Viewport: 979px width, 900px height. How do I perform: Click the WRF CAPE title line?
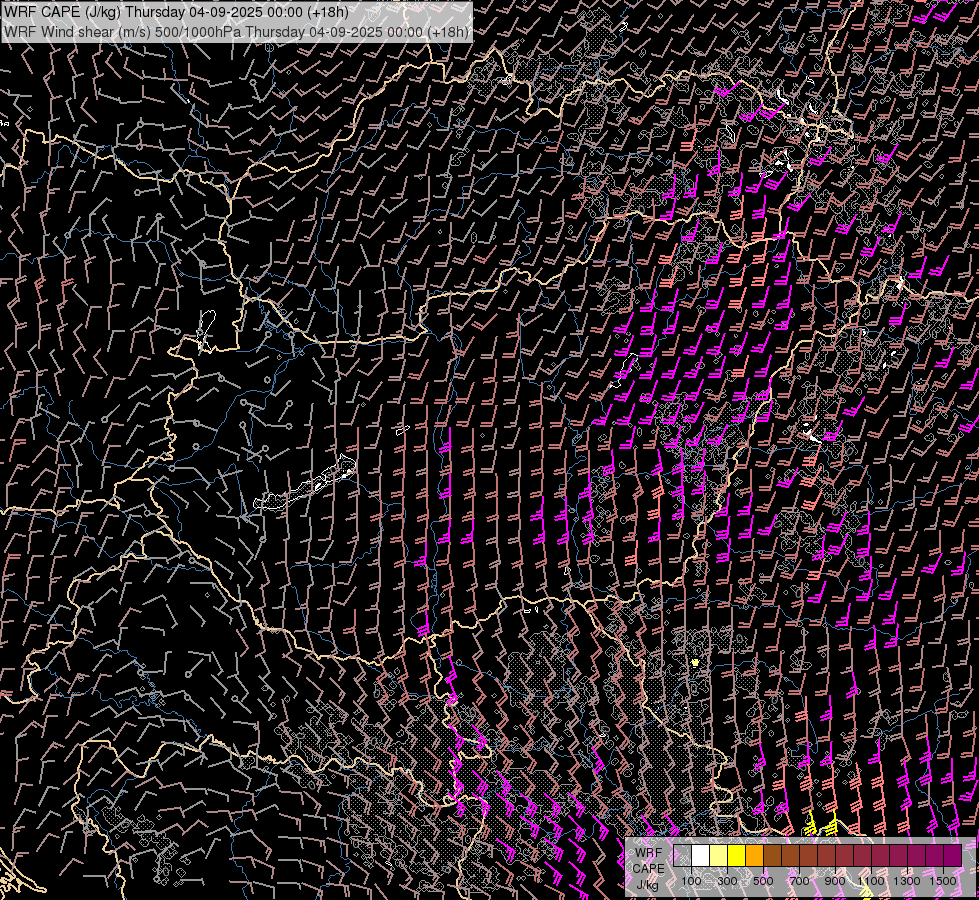click(176, 11)
